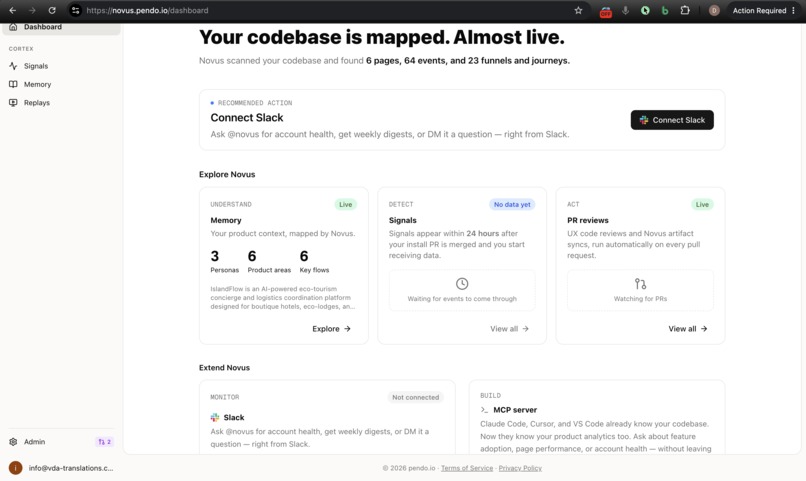Click the info@vda-translations account email

(71, 468)
